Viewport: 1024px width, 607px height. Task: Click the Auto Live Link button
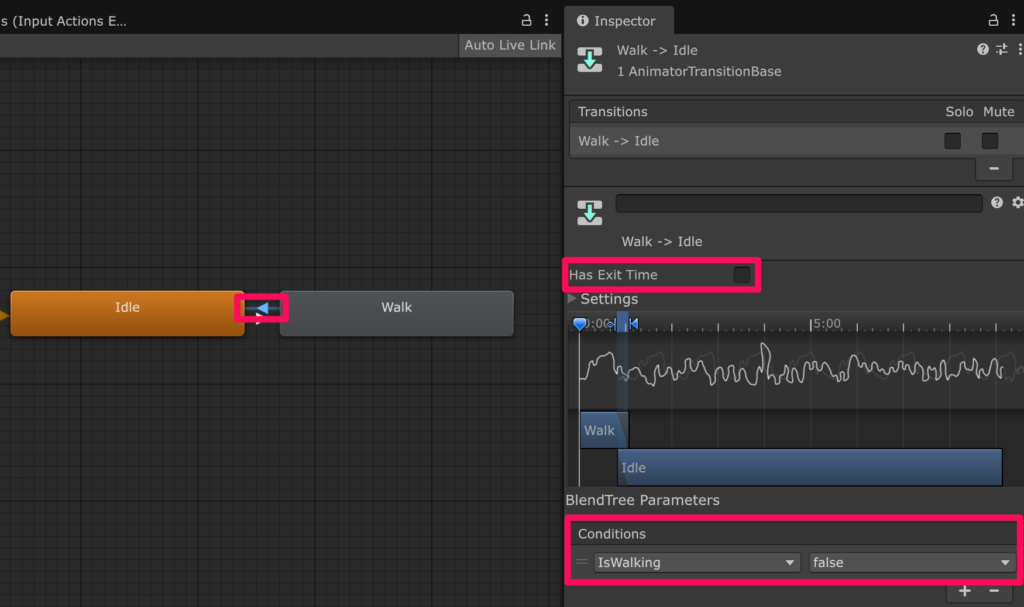(510, 45)
